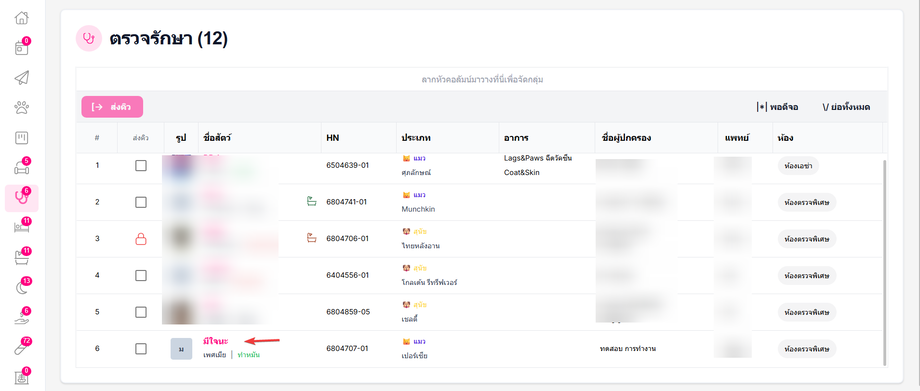Open the syringe icon with 72 badge
The image size is (920, 391).
click(x=22, y=348)
